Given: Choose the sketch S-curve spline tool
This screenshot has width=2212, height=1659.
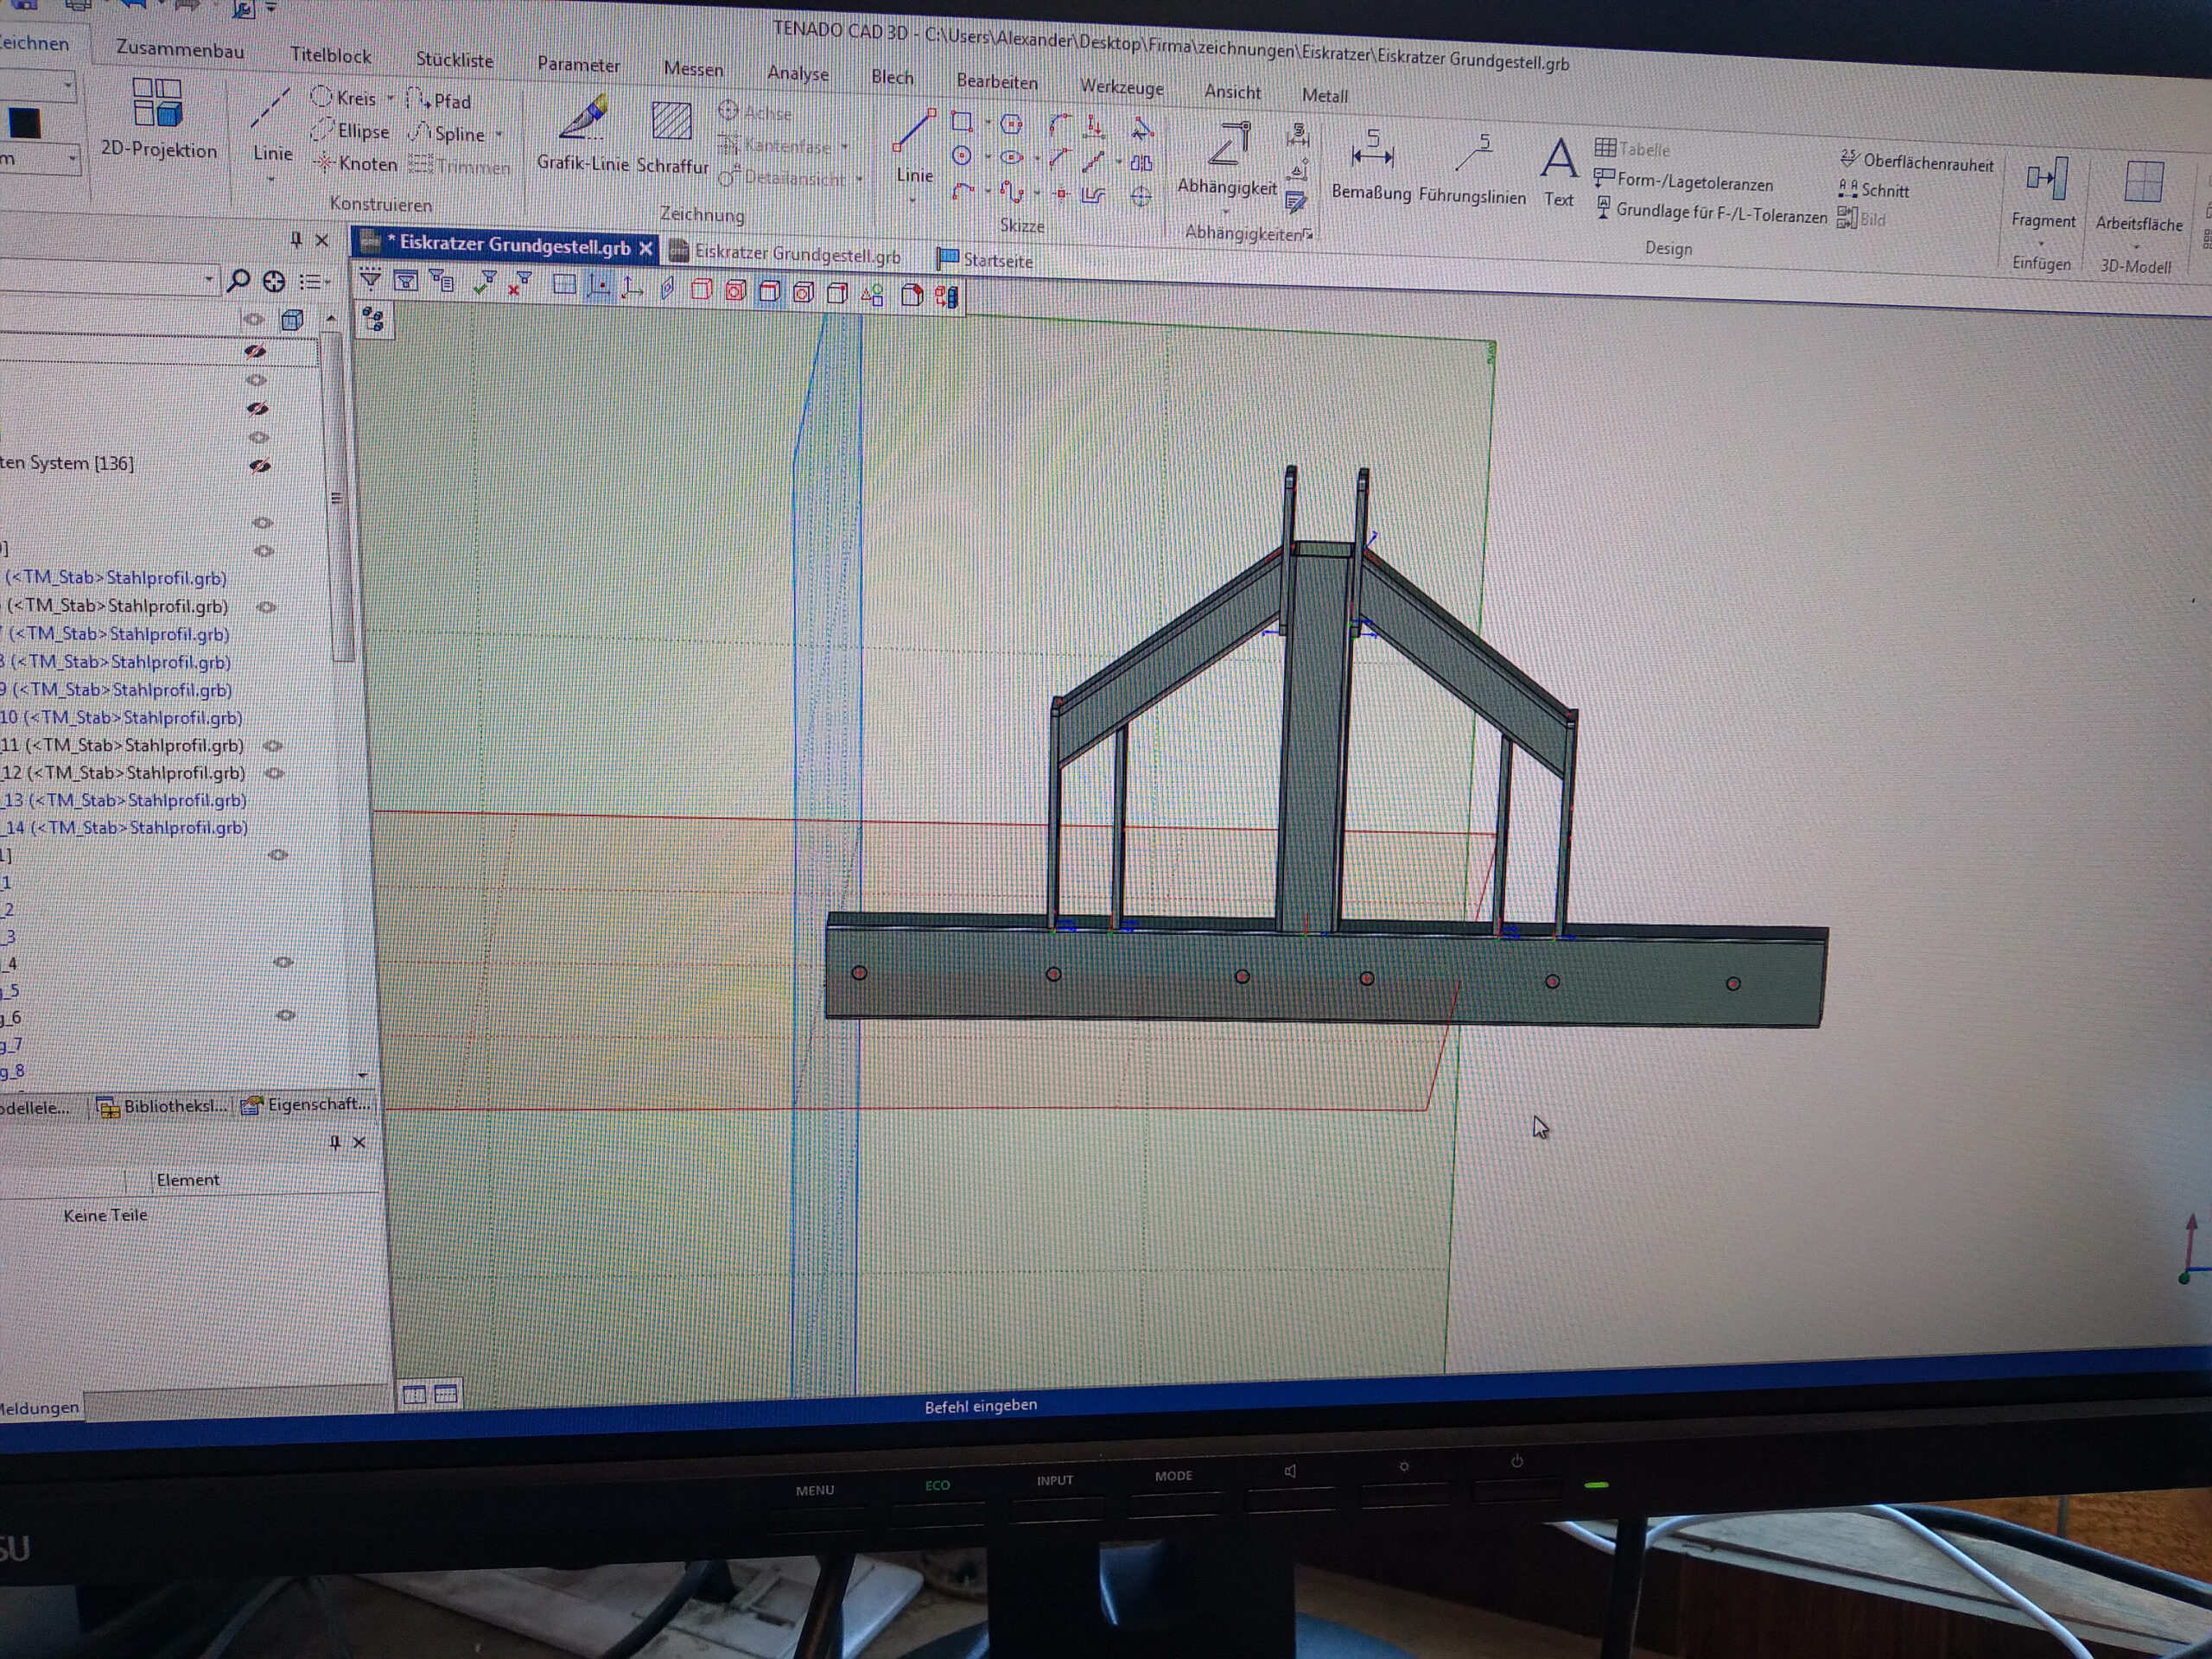Looking at the screenshot, I should (x=1011, y=191).
